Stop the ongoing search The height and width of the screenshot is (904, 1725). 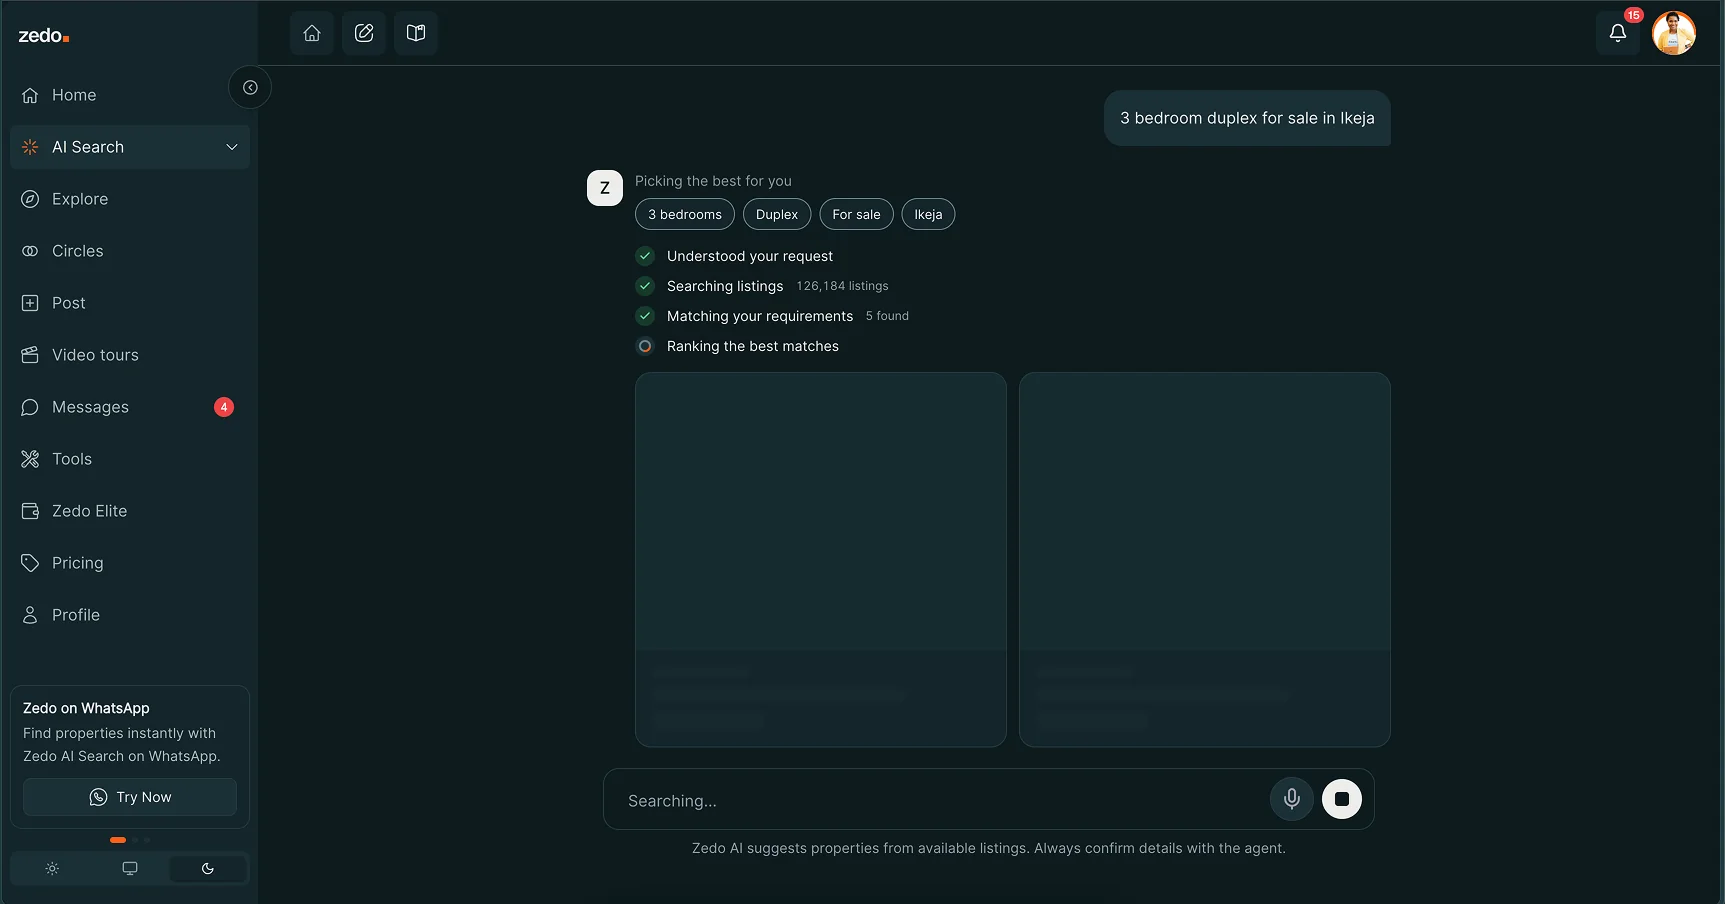point(1342,799)
